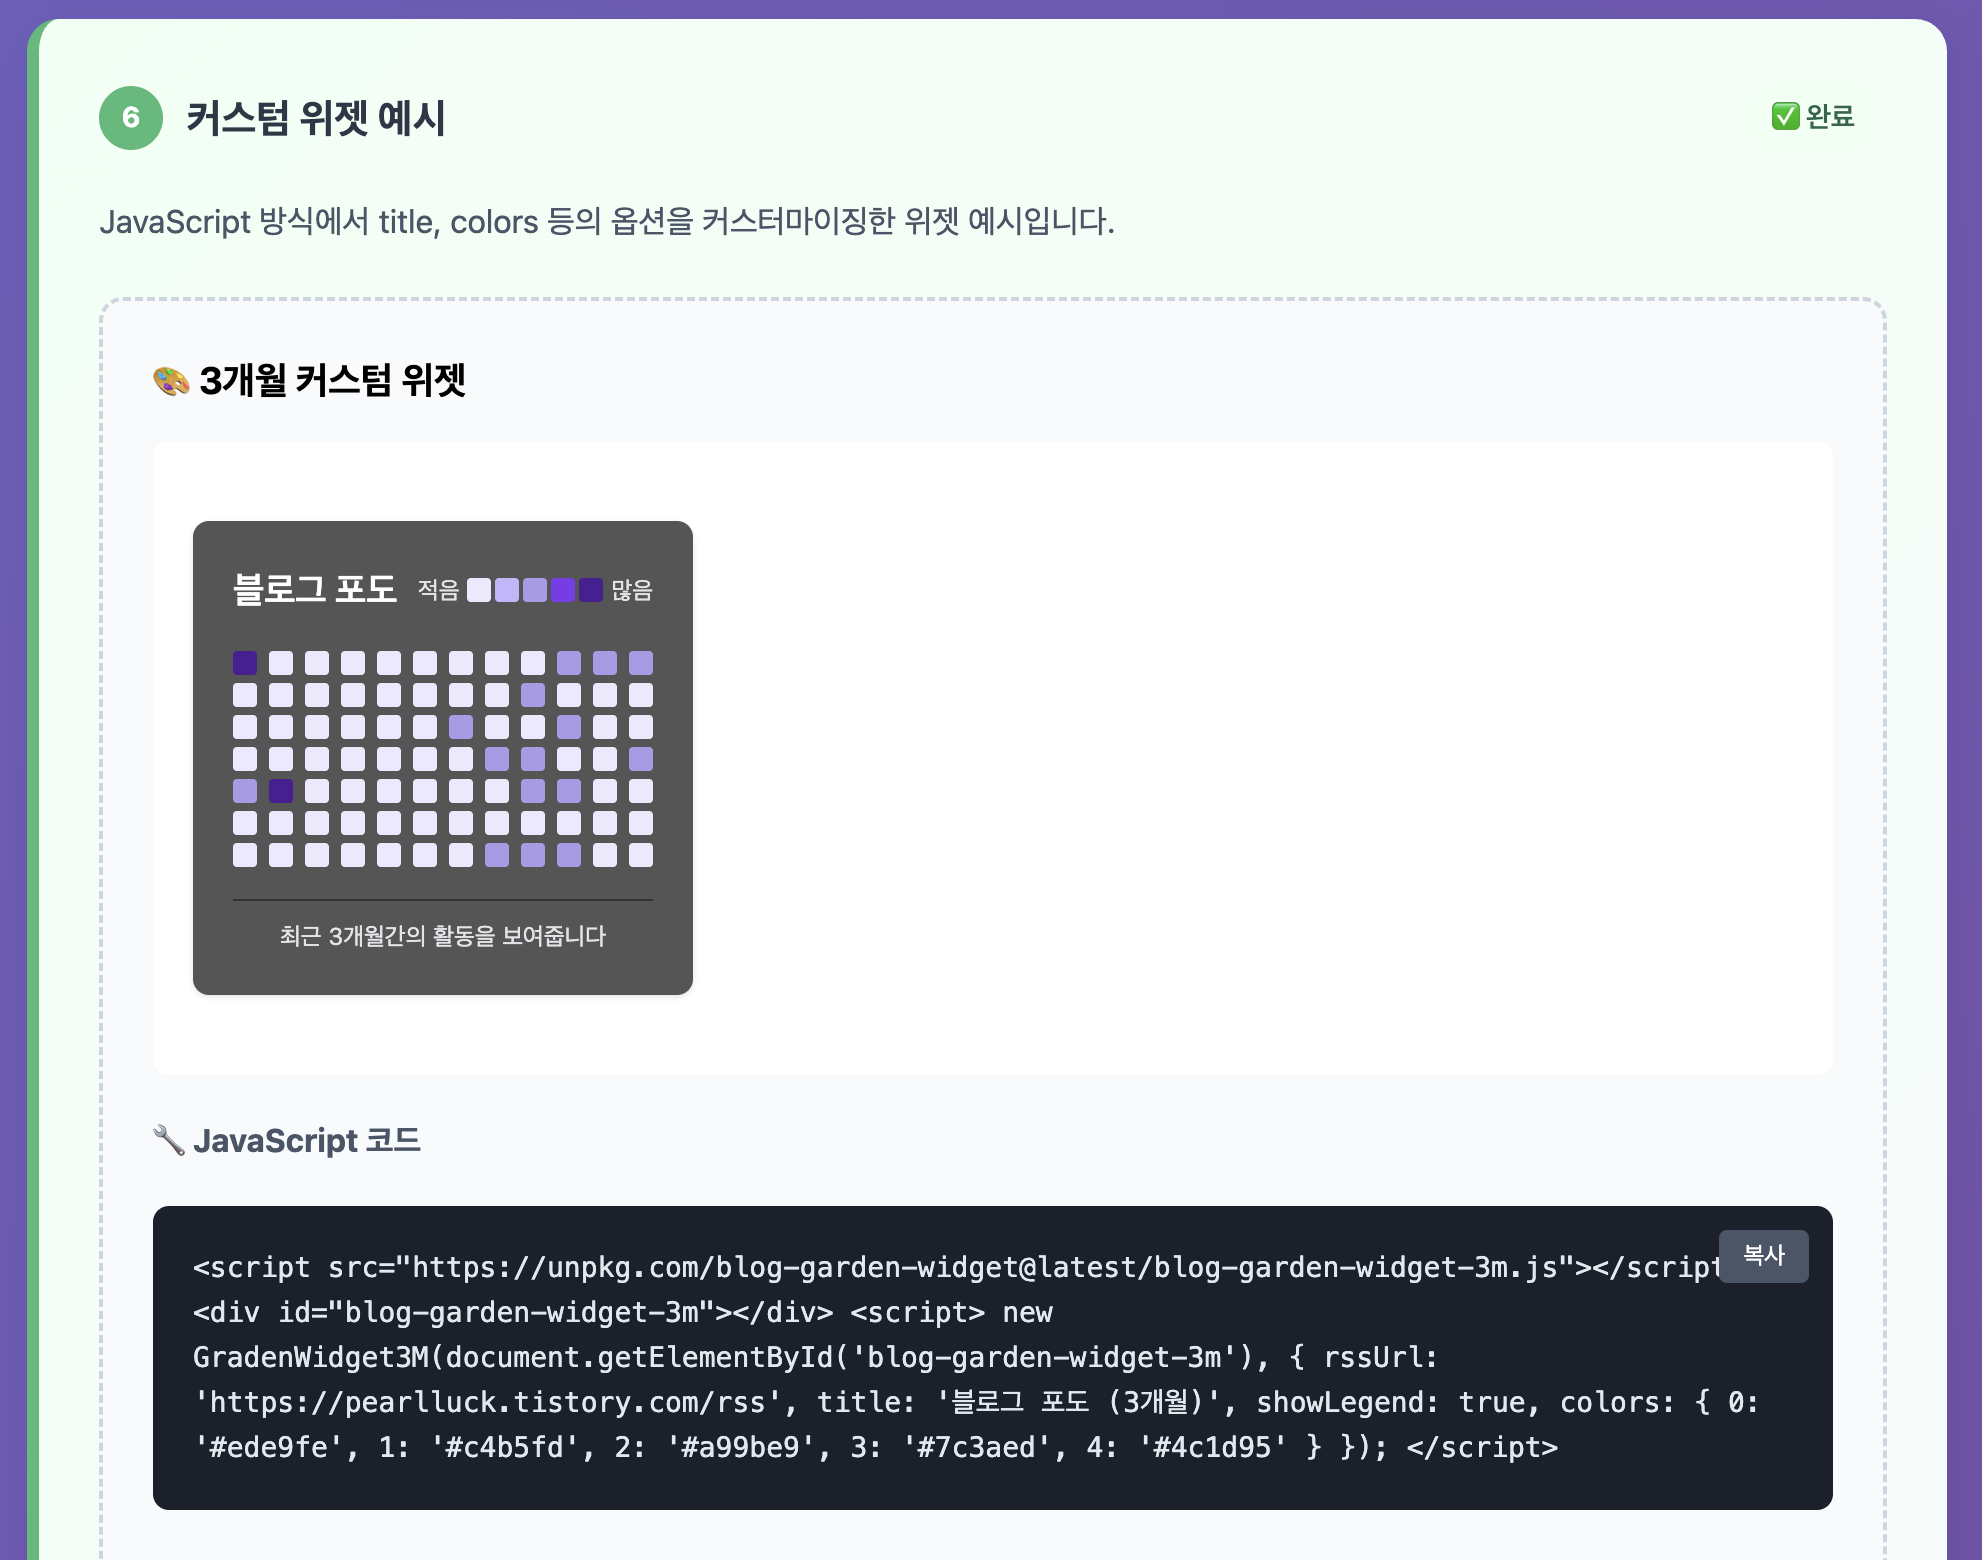Click the second legend swatch from the left
1982x1560 pixels.
coord(507,590)
